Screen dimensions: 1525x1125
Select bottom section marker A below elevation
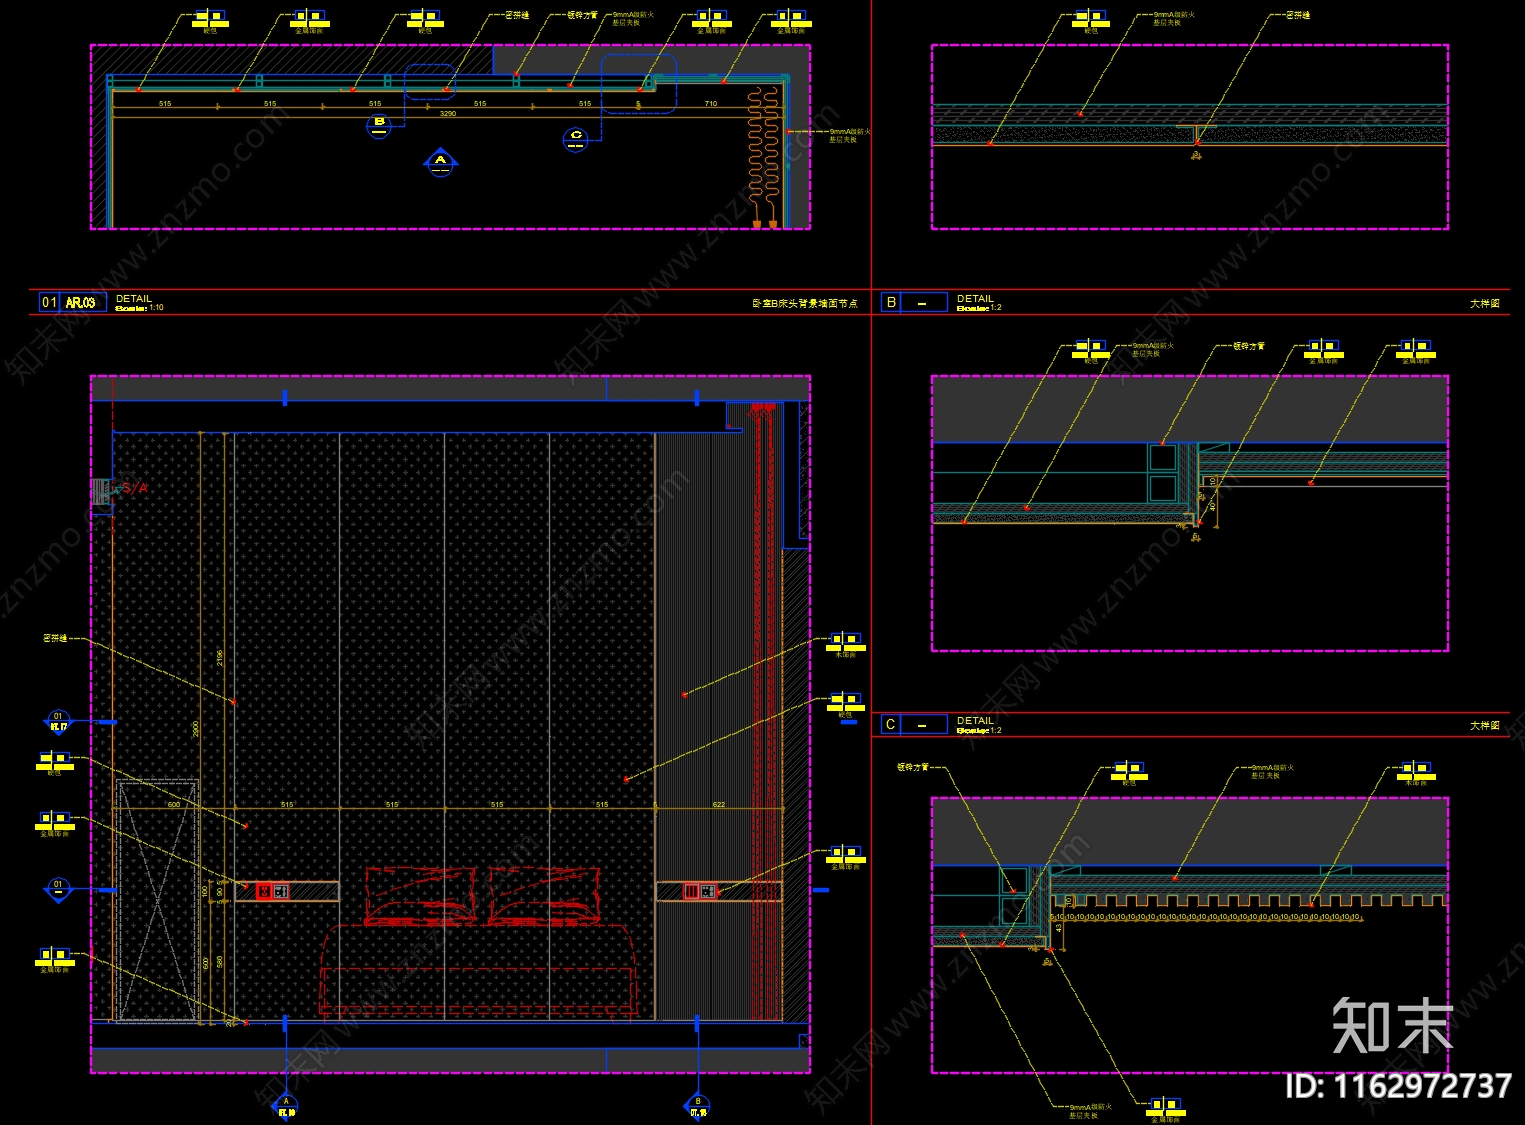pos(285,1106)
